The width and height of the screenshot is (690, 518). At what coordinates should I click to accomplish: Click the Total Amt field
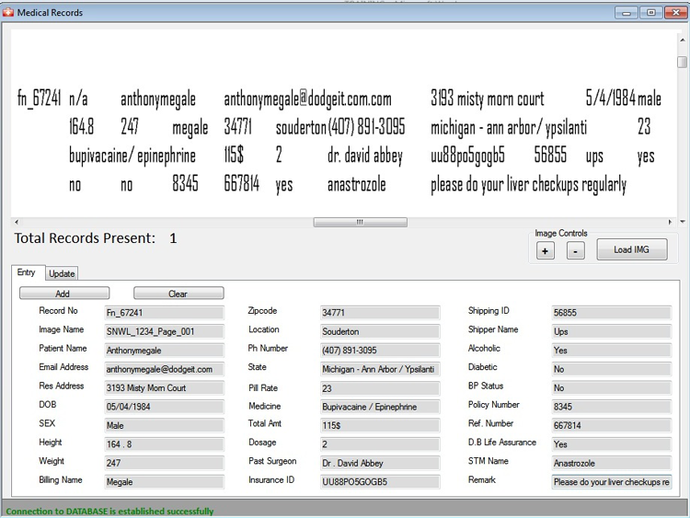(x=380, y=426)
